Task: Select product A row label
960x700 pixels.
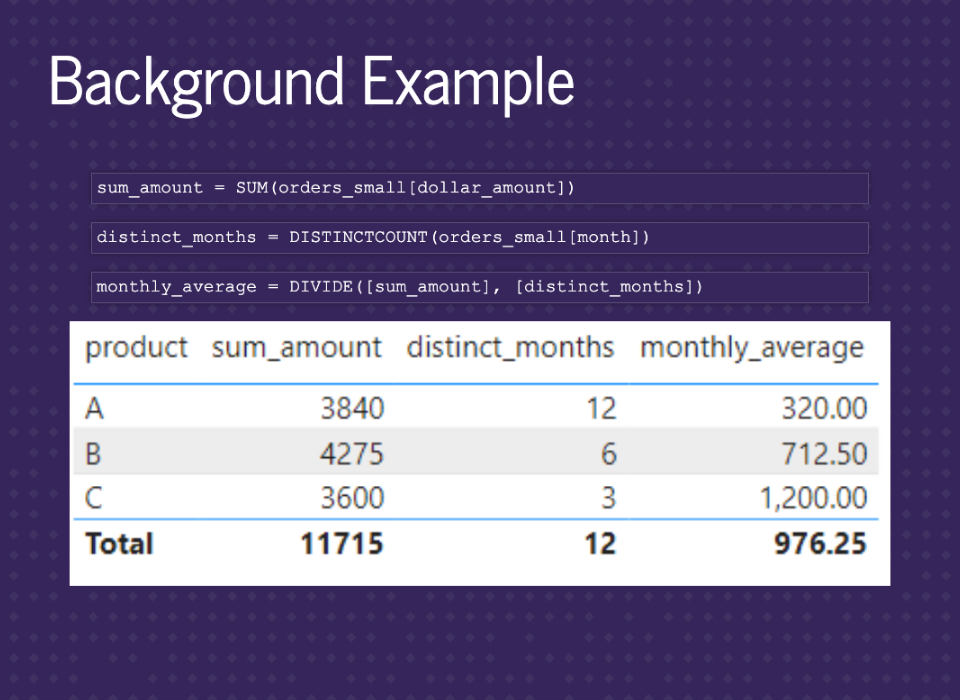Action: tap(95, 408)
